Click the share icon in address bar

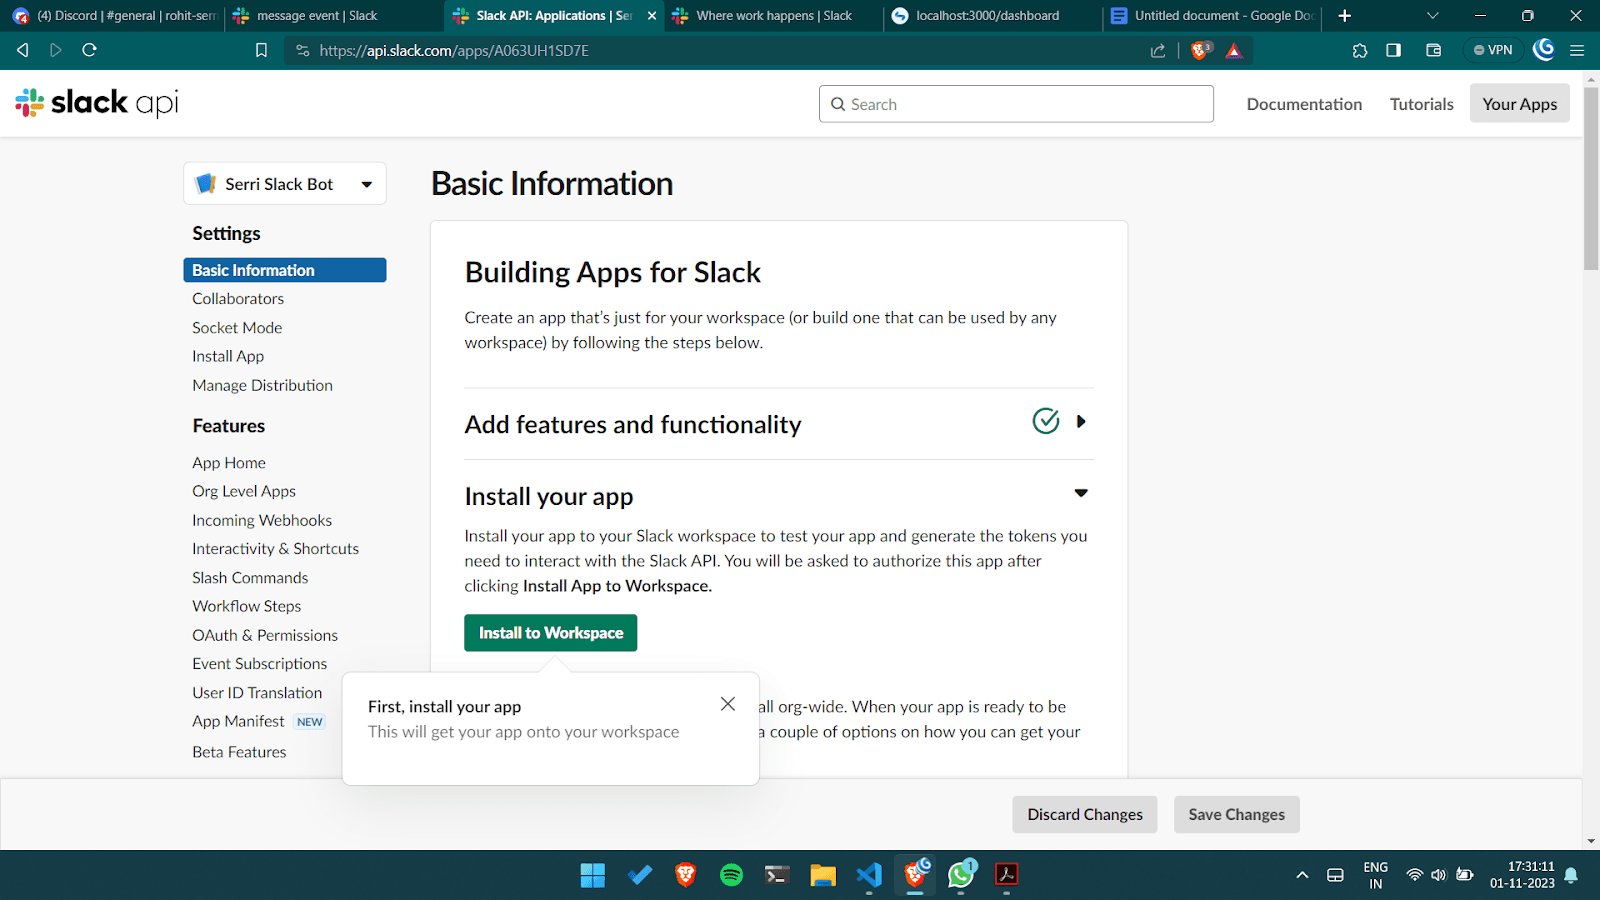click(1158, 50)
